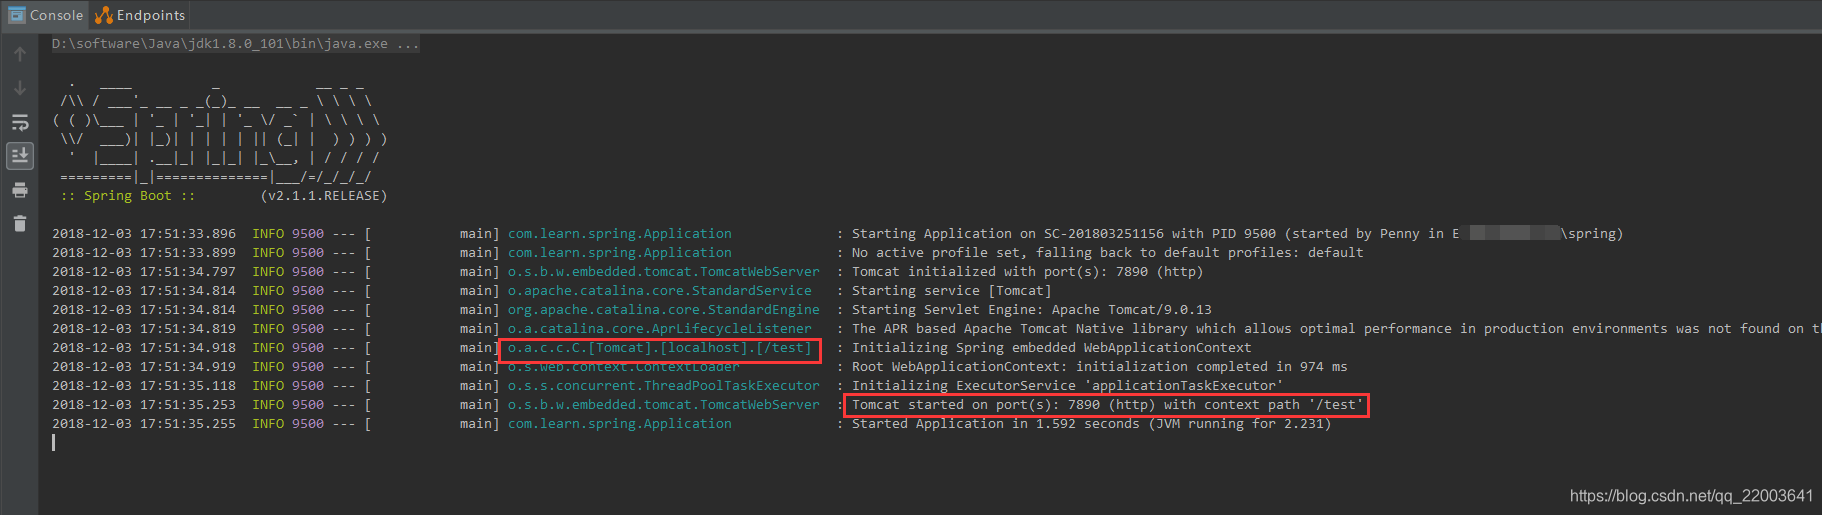Click timestamp '17:51:35.118' in the log

[188, 386]
